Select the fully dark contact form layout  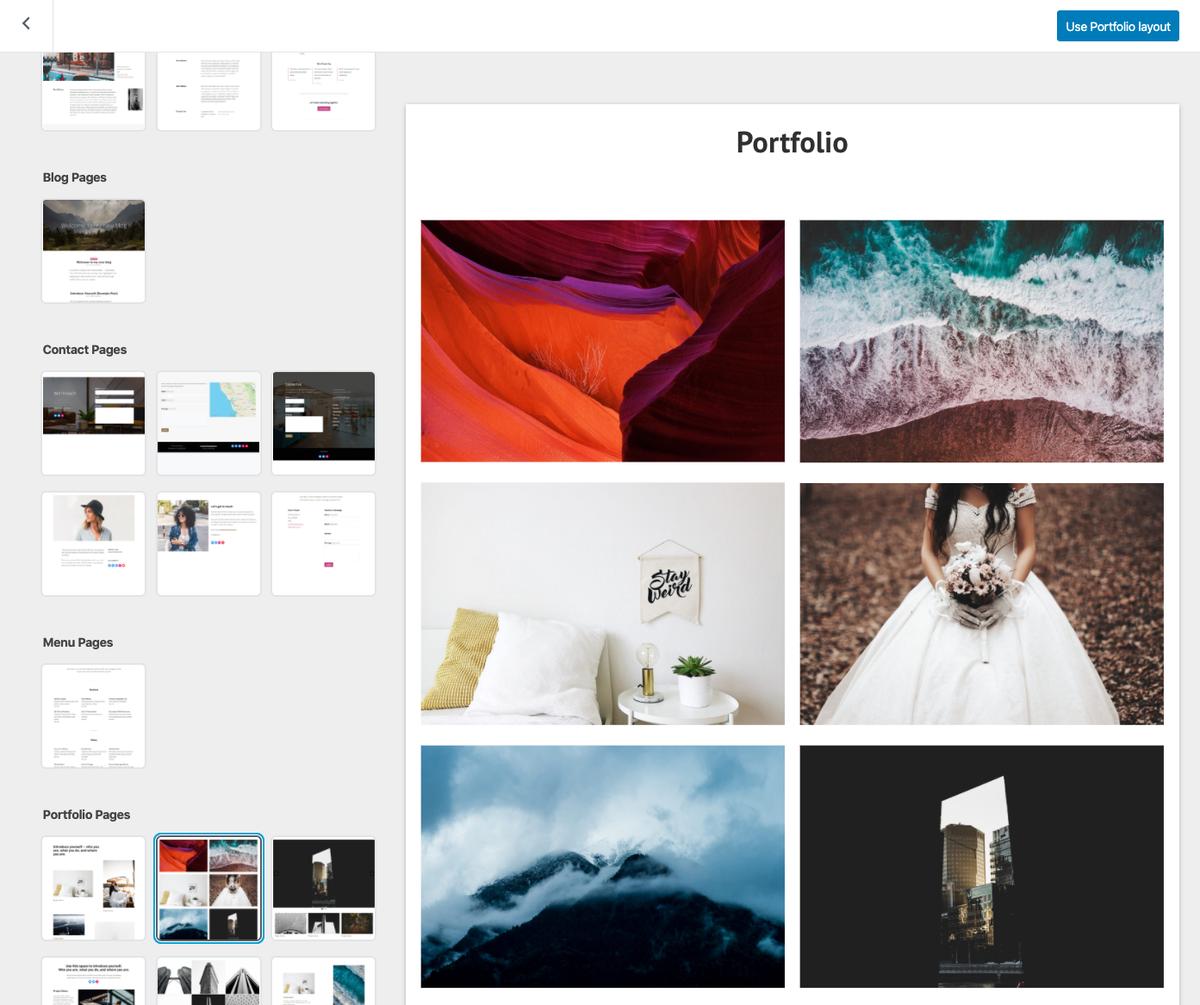coord(323,423)
